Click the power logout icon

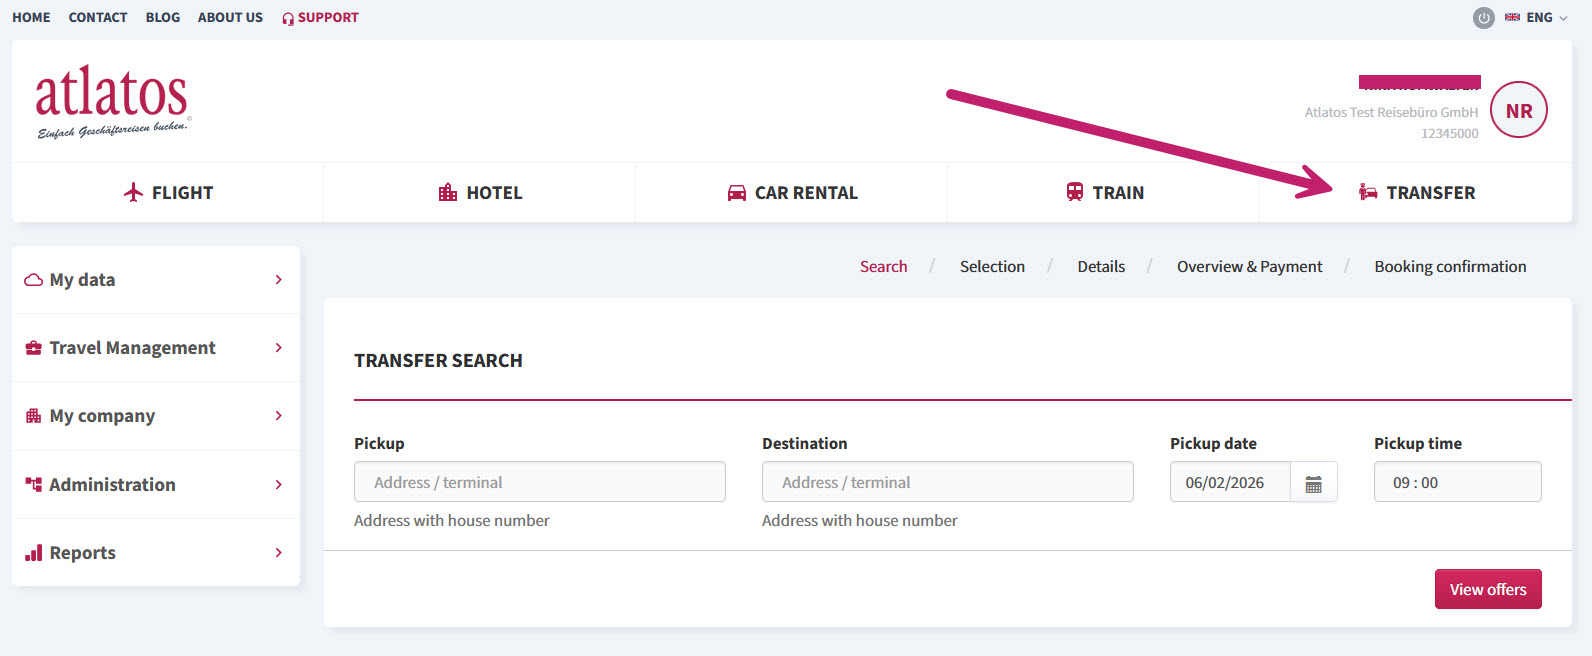(1484, 18)
